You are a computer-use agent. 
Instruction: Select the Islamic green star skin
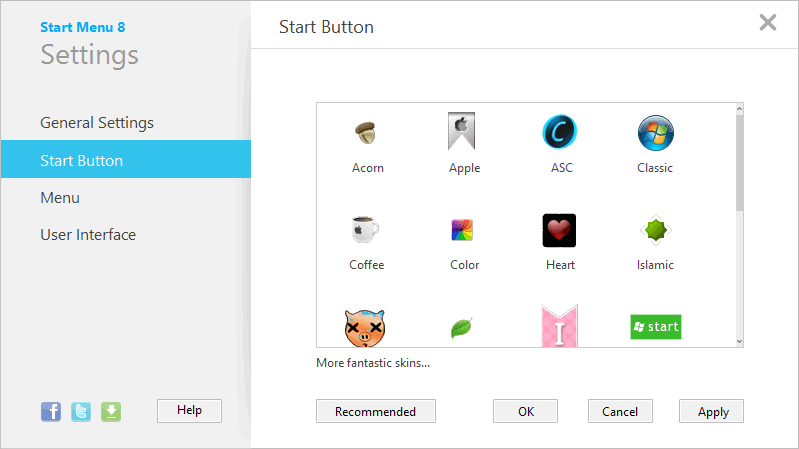coord(656,230)
